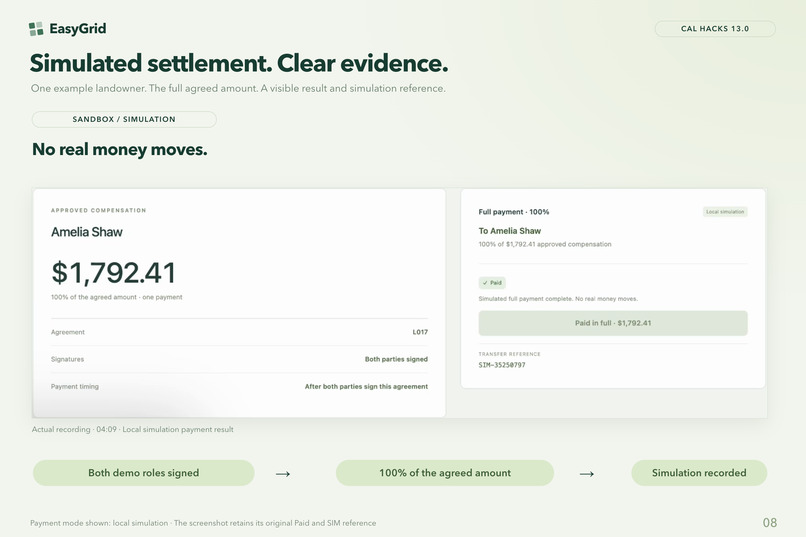Click the 'Simulation recorded' pill
The height and width of the screenshot is (537, 806).
click(x=699, y=473)
